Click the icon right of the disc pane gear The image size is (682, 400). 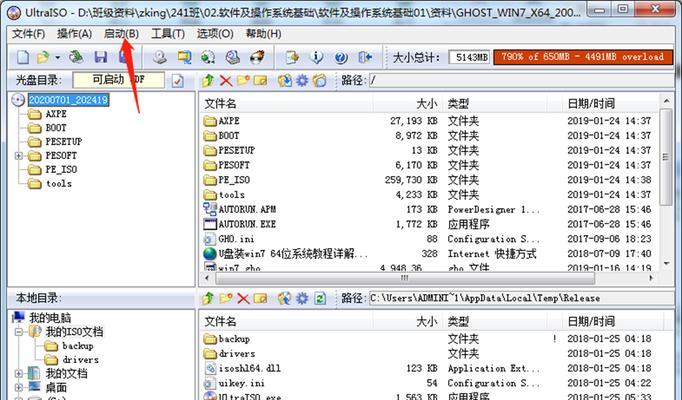[320, 80]
